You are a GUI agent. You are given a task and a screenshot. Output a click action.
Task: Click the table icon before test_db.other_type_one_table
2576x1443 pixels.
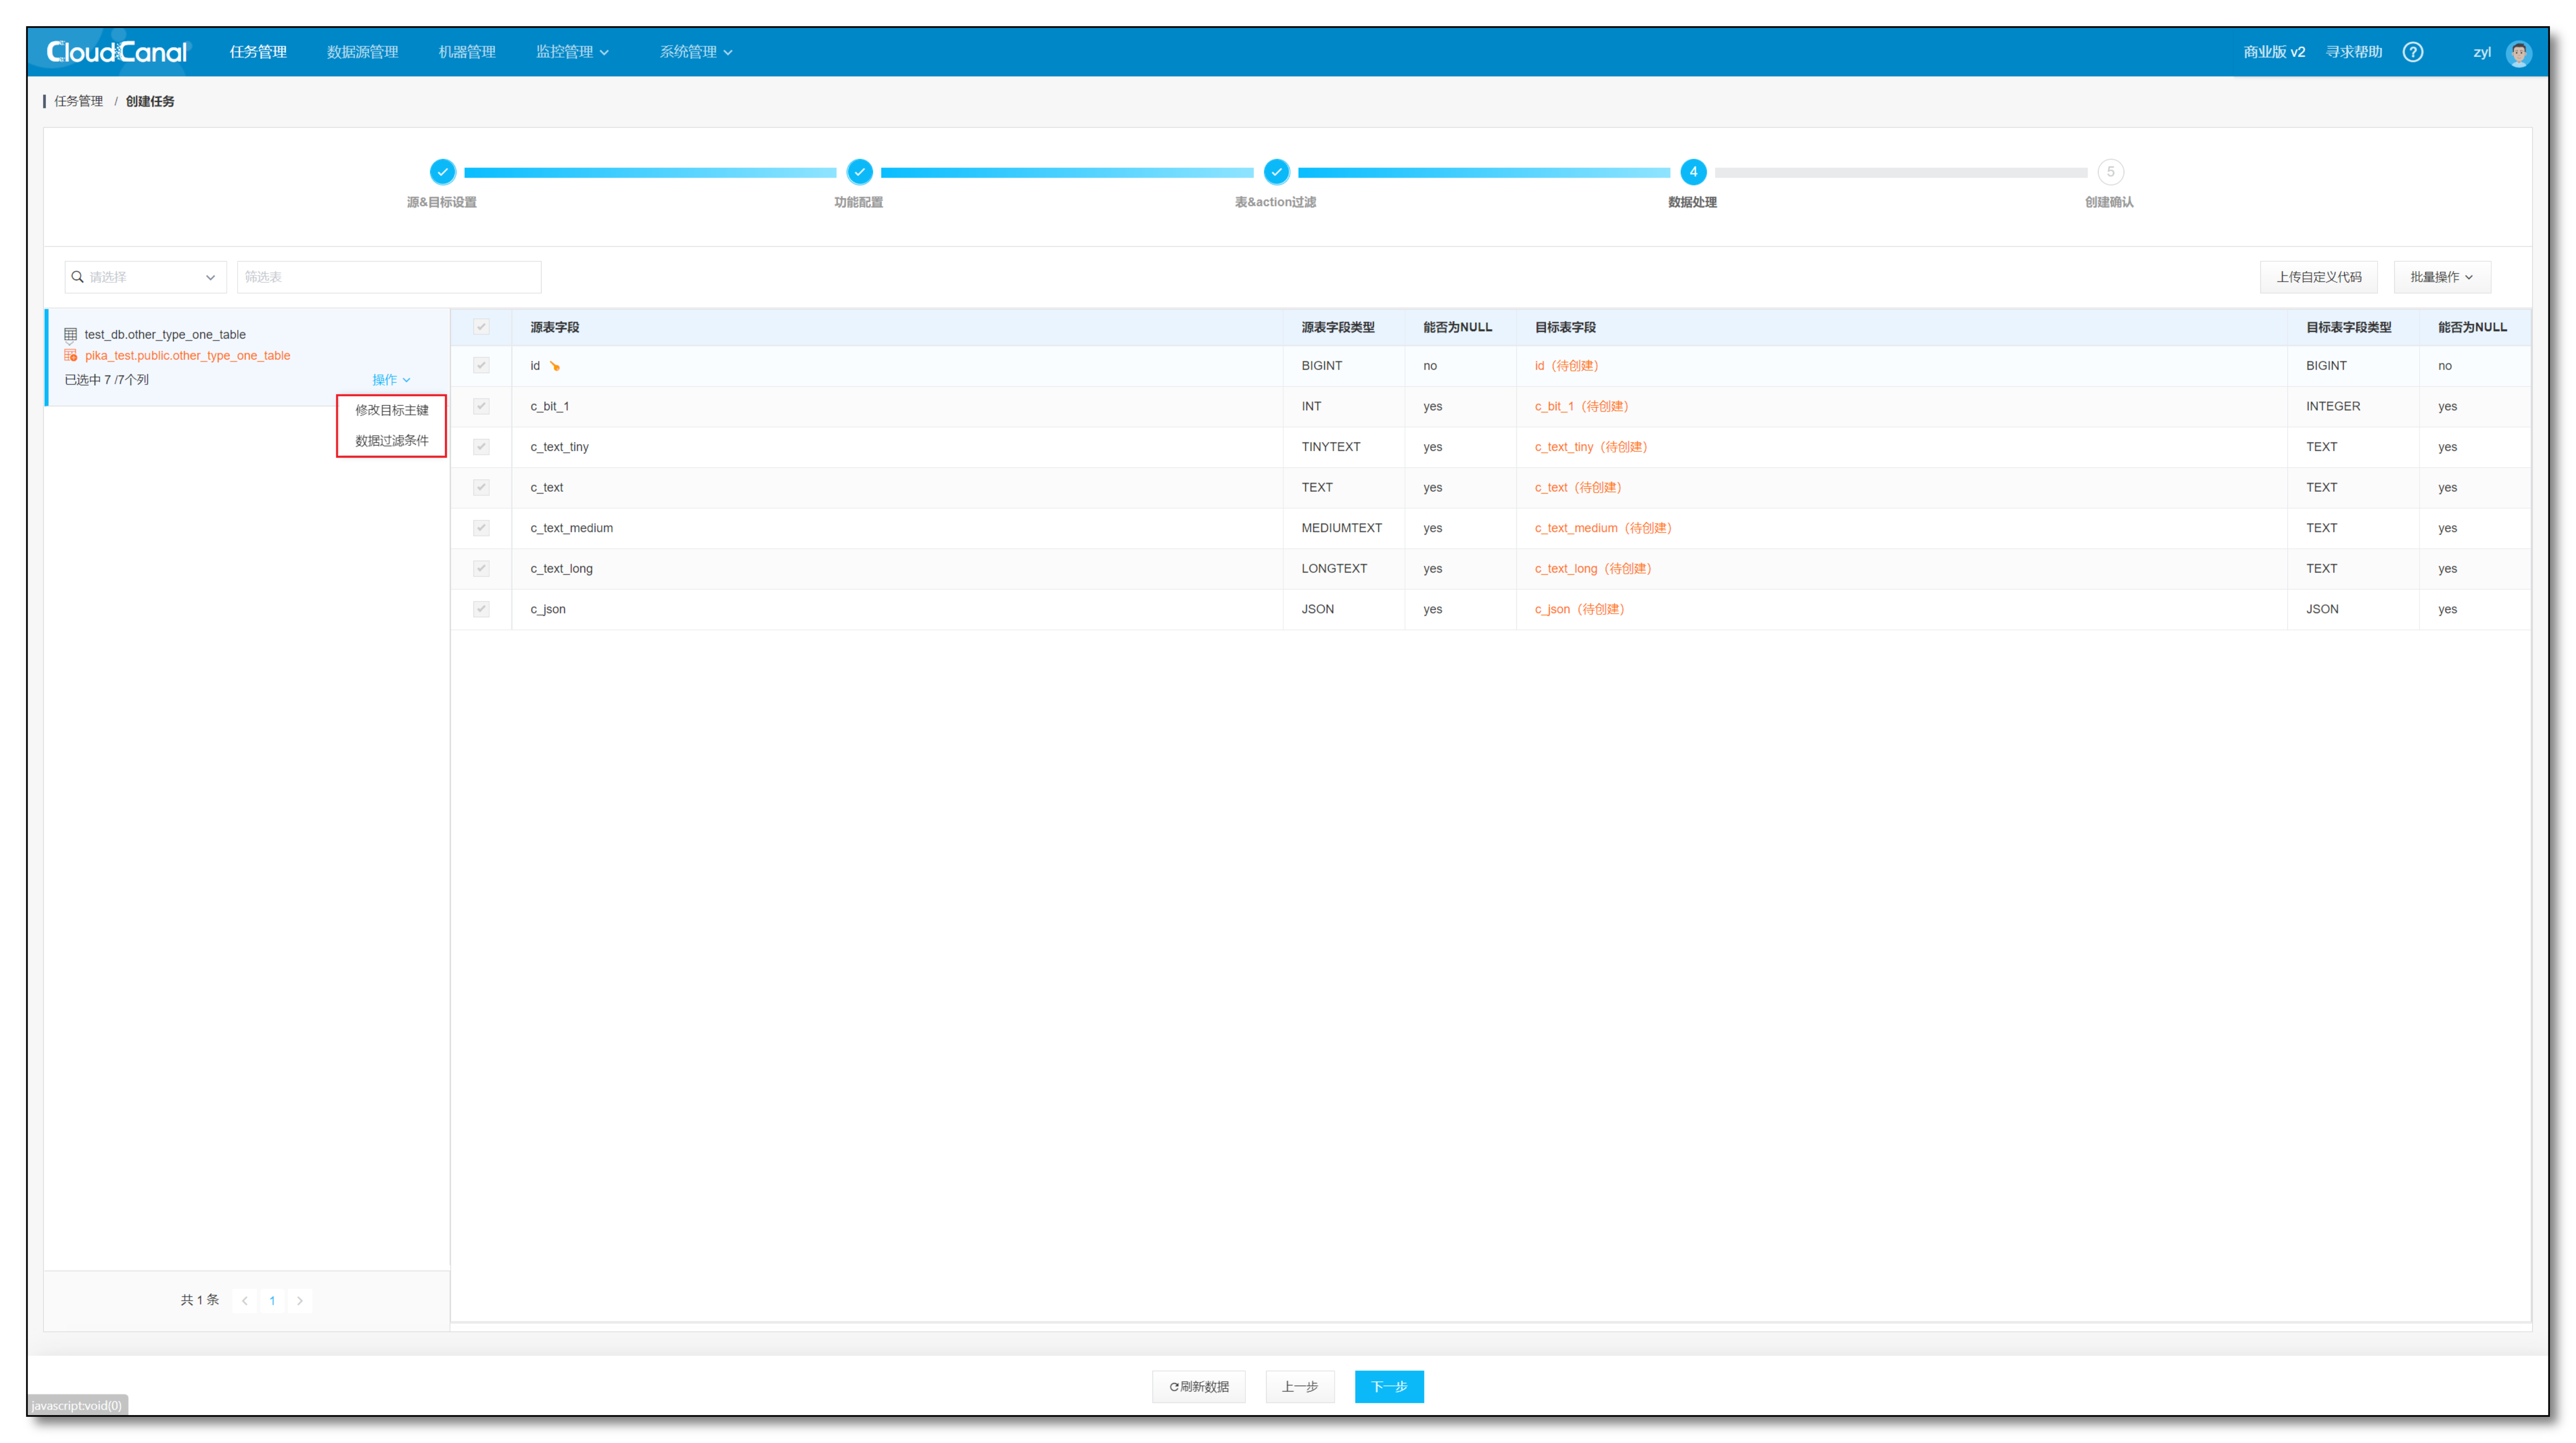coord(70,334)
